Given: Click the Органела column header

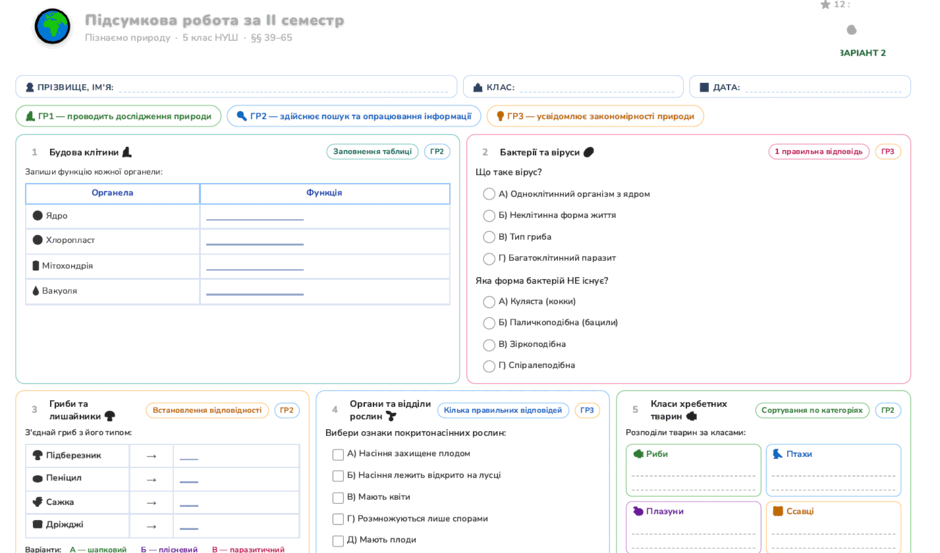Looking at the screenshot, I should [x=112, y=193].
